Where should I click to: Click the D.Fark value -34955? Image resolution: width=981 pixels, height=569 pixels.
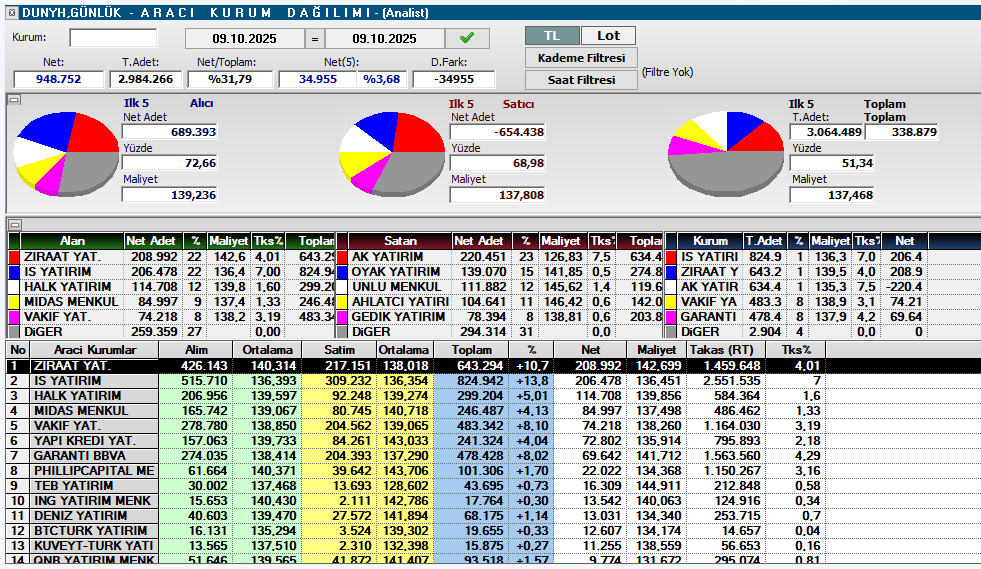(454, 79)
